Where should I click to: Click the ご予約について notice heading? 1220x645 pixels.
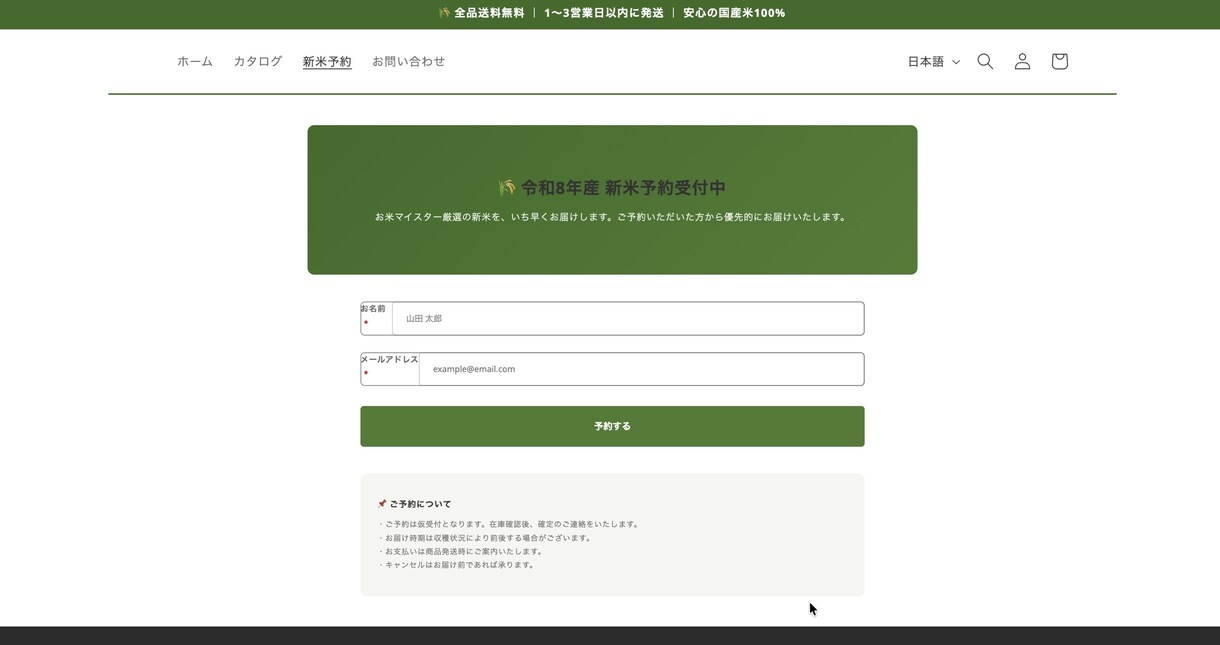coord(415,504)
